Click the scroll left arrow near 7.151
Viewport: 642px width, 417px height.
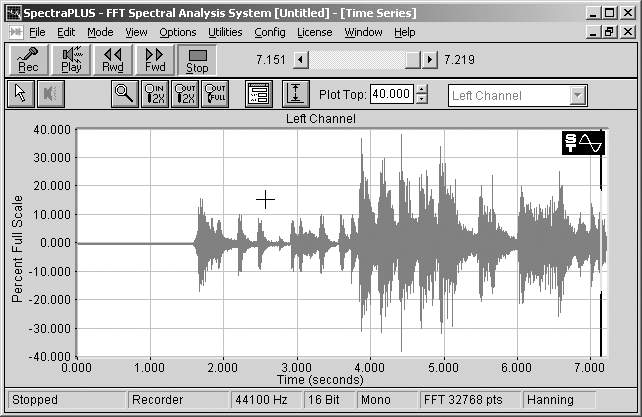click(x=299, y=60)
